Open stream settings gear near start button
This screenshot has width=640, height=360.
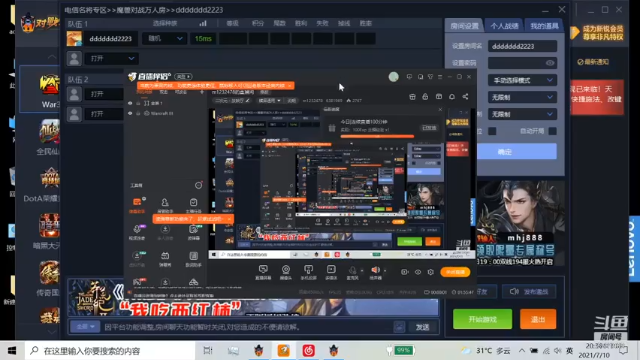431,272
